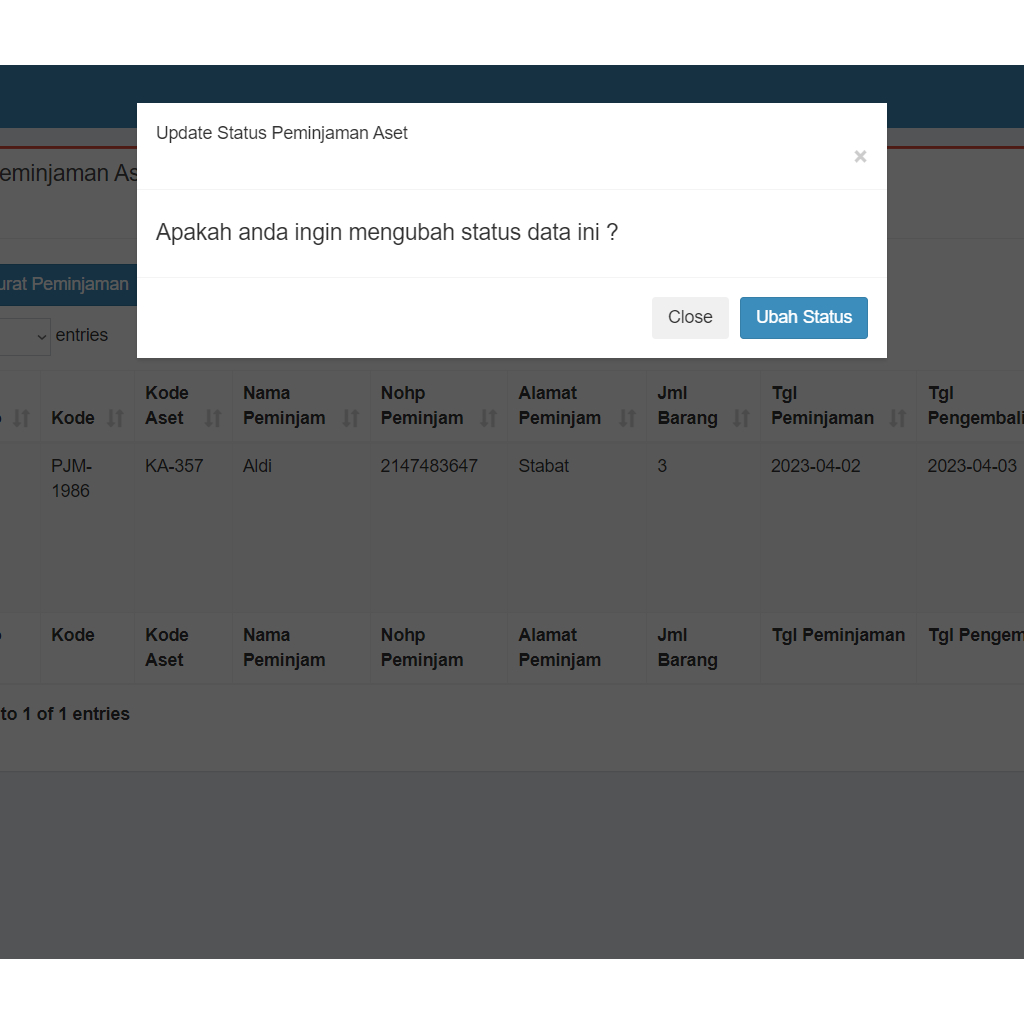Click the Surat Peminjaman button
The image size is (1024, 1024).
coord(65,284)
